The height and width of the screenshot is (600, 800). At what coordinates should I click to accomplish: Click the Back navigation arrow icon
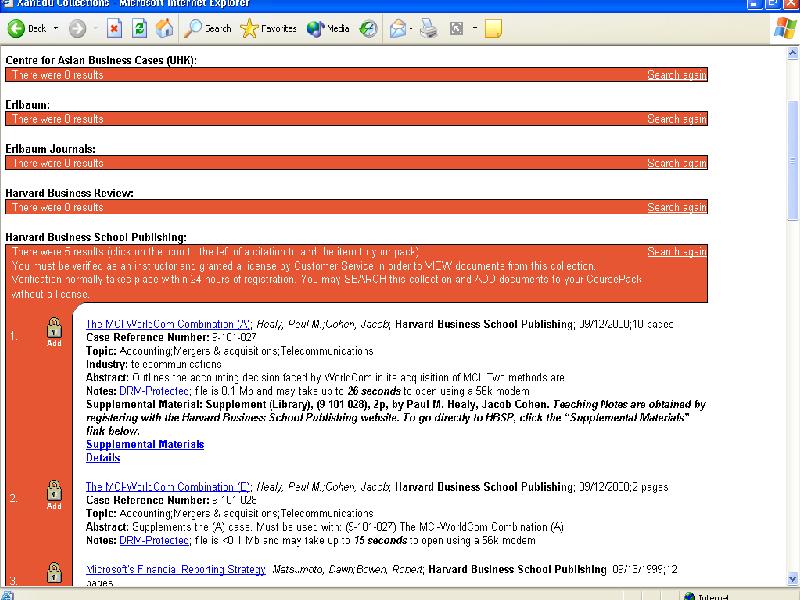16,29
